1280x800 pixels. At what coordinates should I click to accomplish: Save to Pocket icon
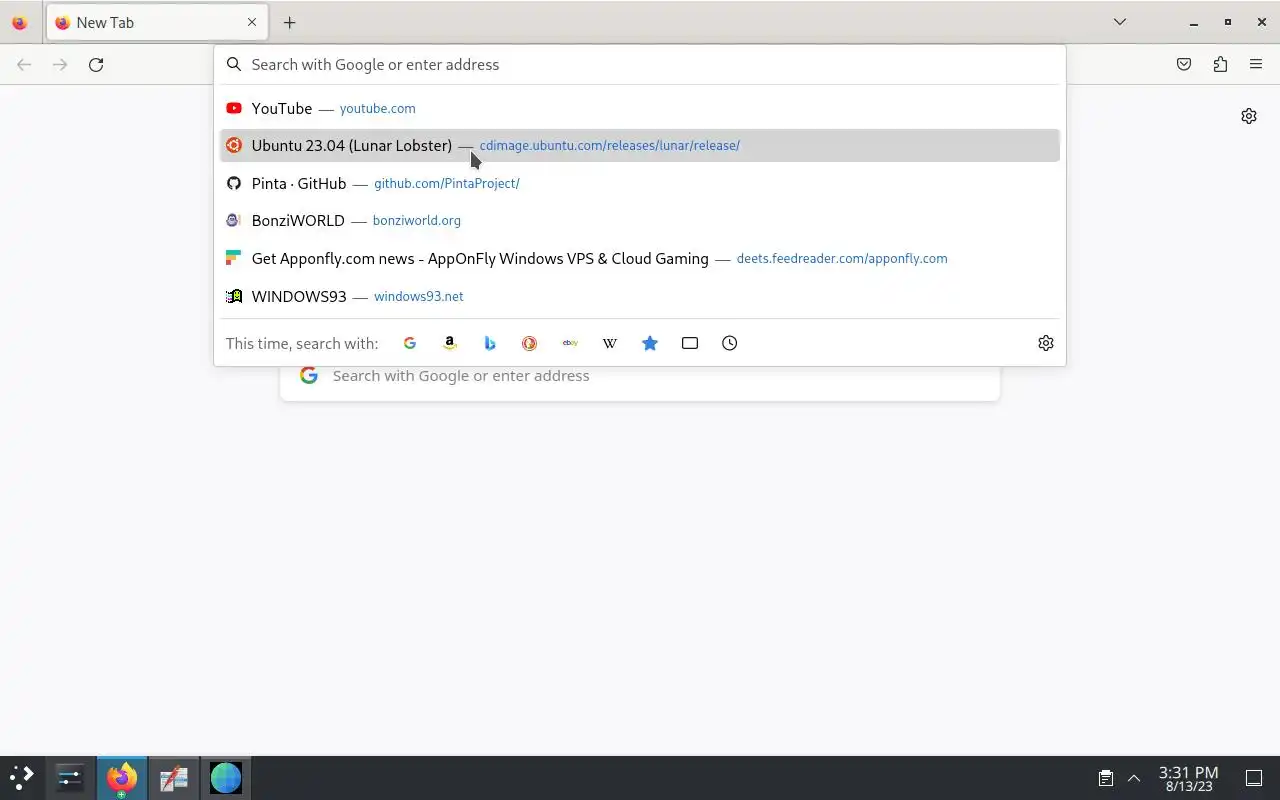pyautogui.click(x=1184, y=64)
